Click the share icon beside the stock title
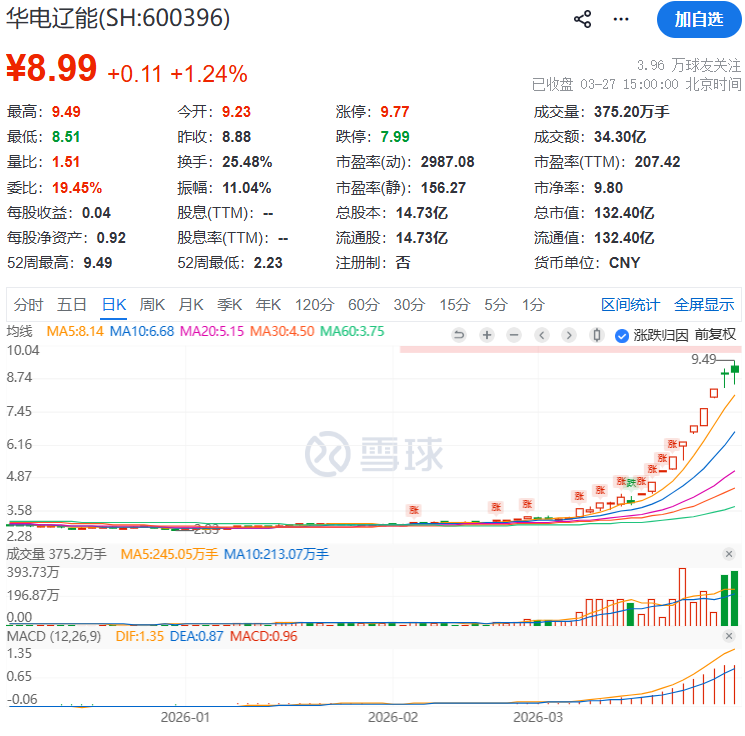Viewport: 745px width, 736px height. 583,19
